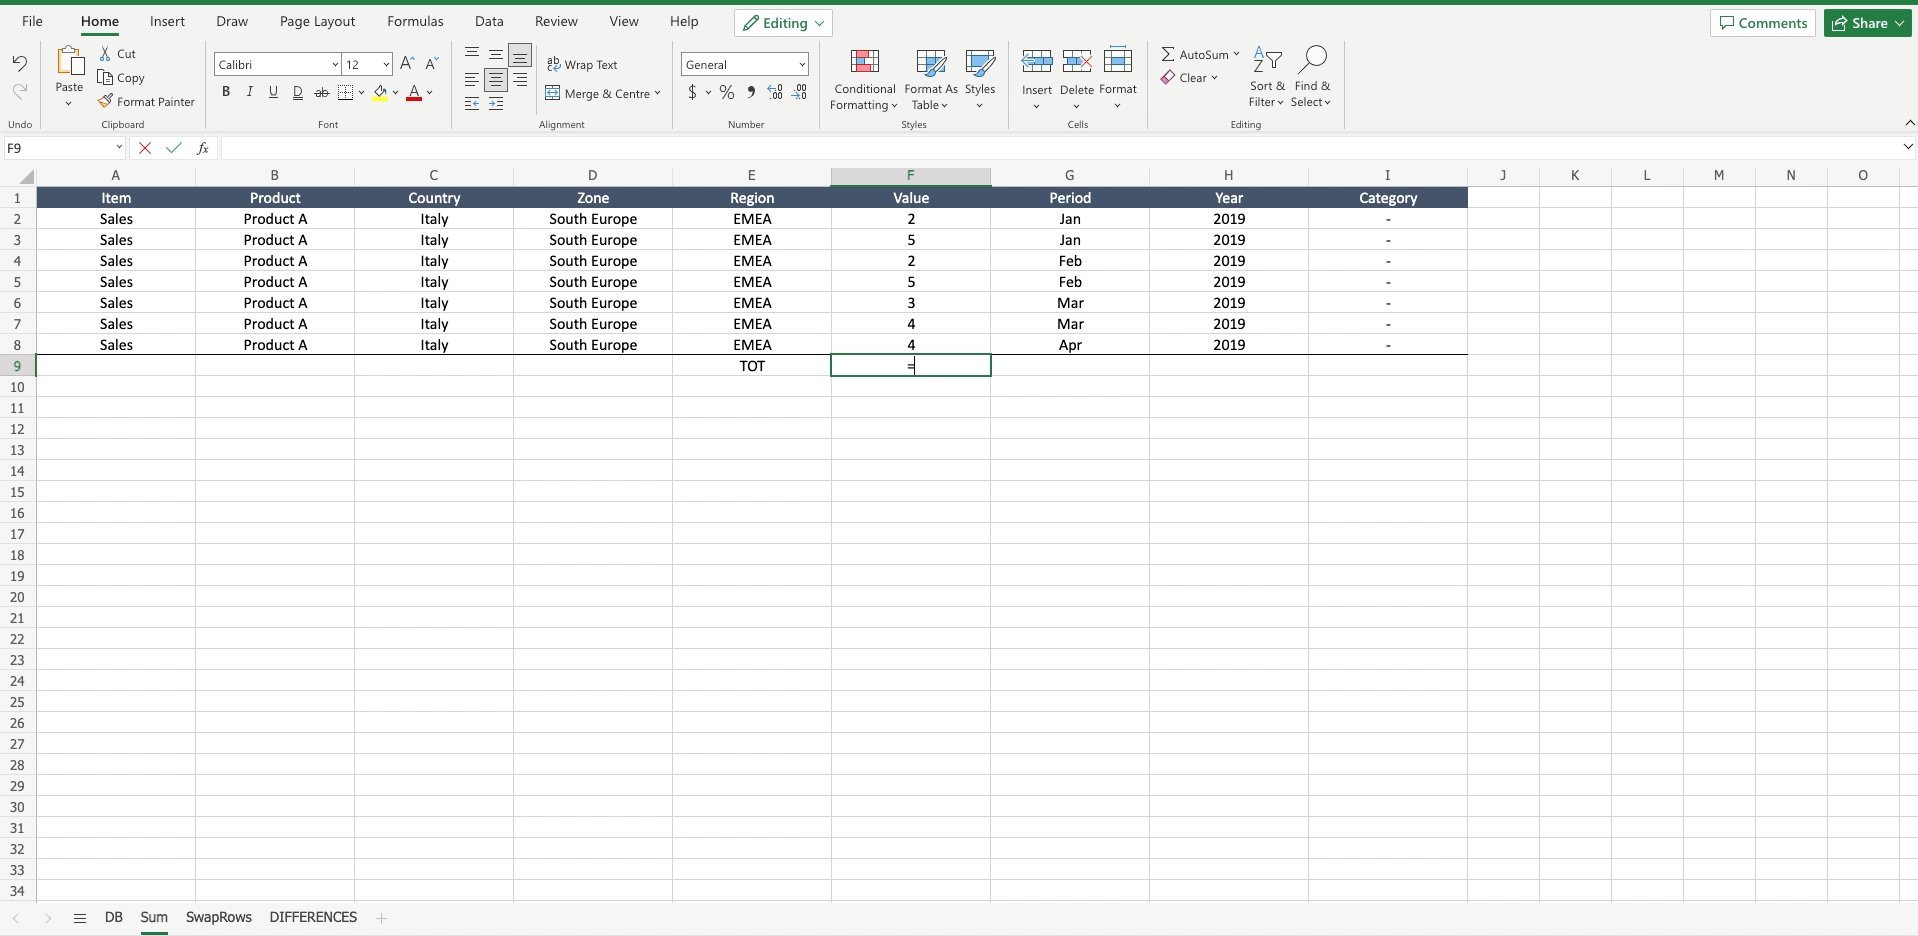Open the font color swatch picker
The image size is (1918, 936).
tap(431, 93)
